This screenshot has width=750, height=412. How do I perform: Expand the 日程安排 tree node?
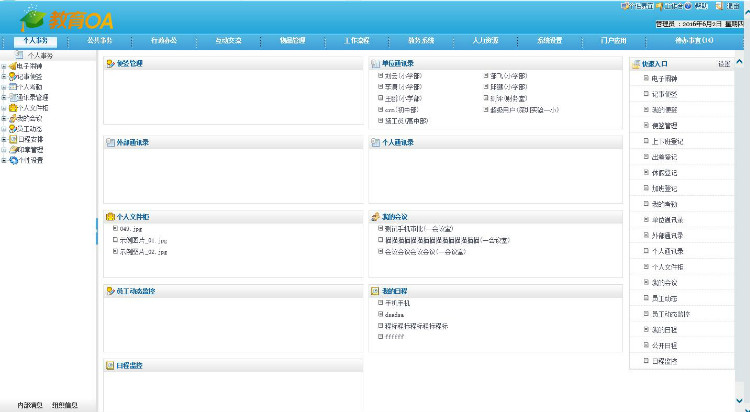coord(3,139)
